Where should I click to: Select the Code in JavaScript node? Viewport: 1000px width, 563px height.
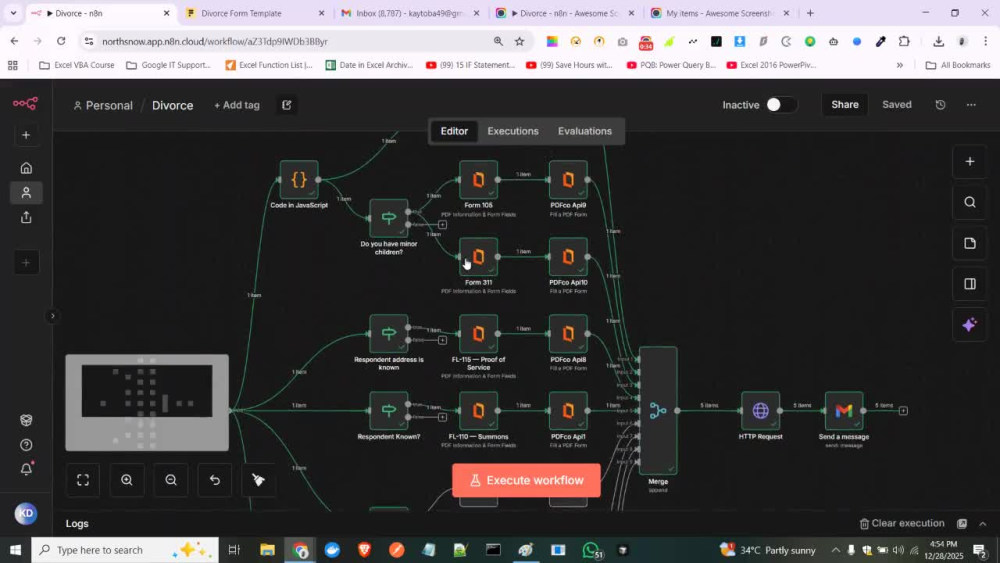tap(298, 180)
